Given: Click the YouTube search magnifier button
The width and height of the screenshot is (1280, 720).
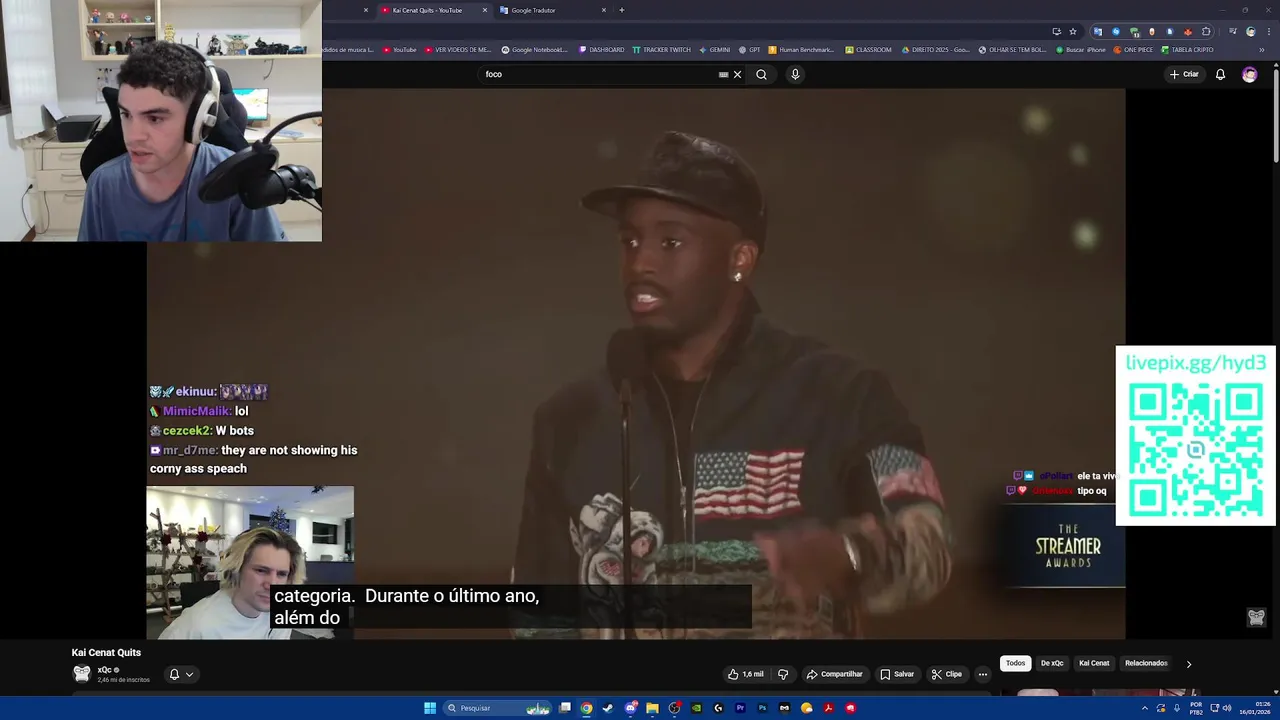Looking at the screenshot, I should point(761,74).
